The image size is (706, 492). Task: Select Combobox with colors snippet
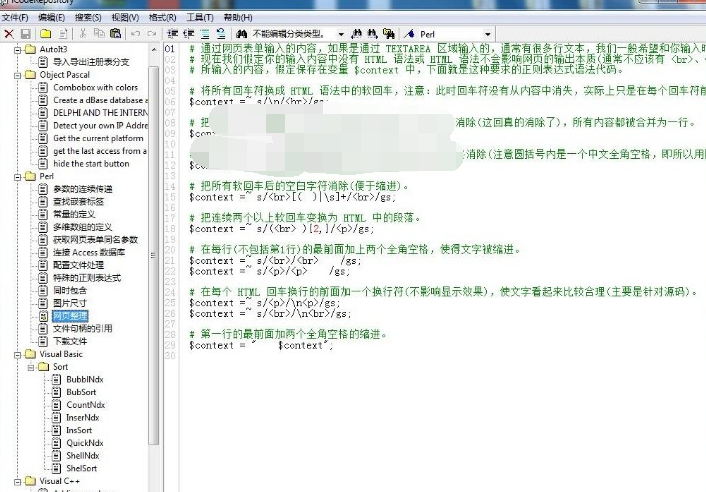[95, 87]
